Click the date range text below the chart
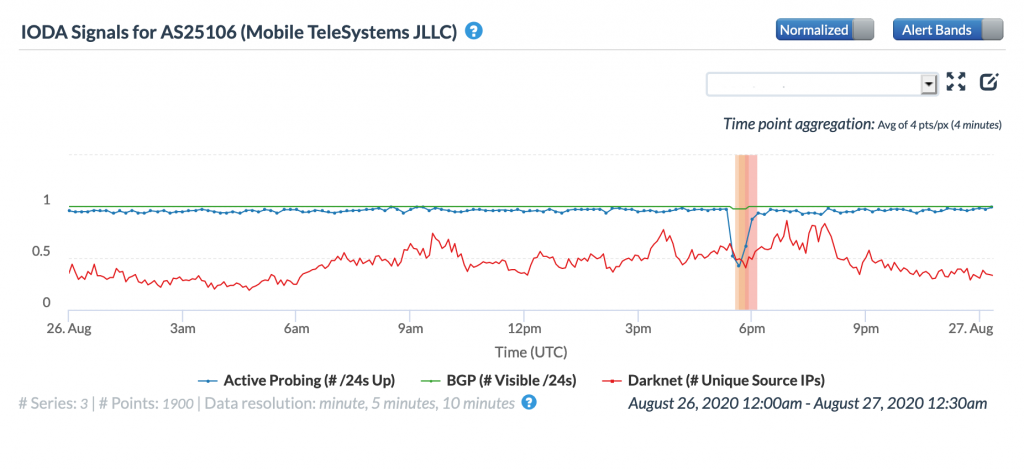This screenshot has width=1024, height=469. pos(807,403)
